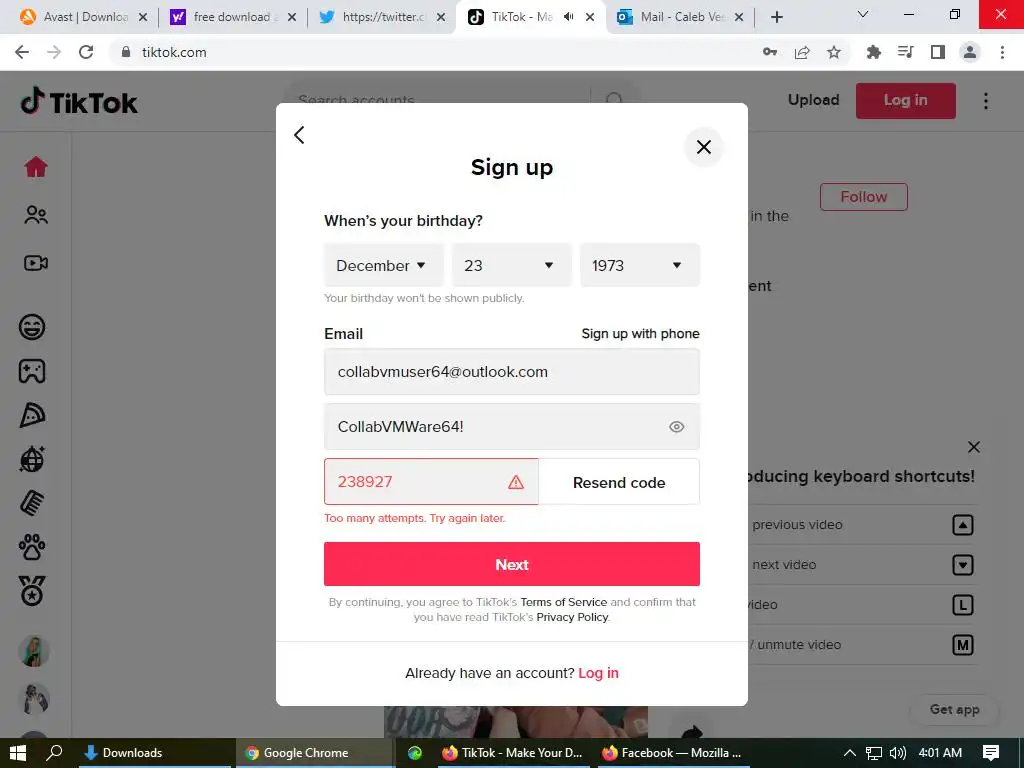Select the paw print Animals category icon

[x=32, y=547]
